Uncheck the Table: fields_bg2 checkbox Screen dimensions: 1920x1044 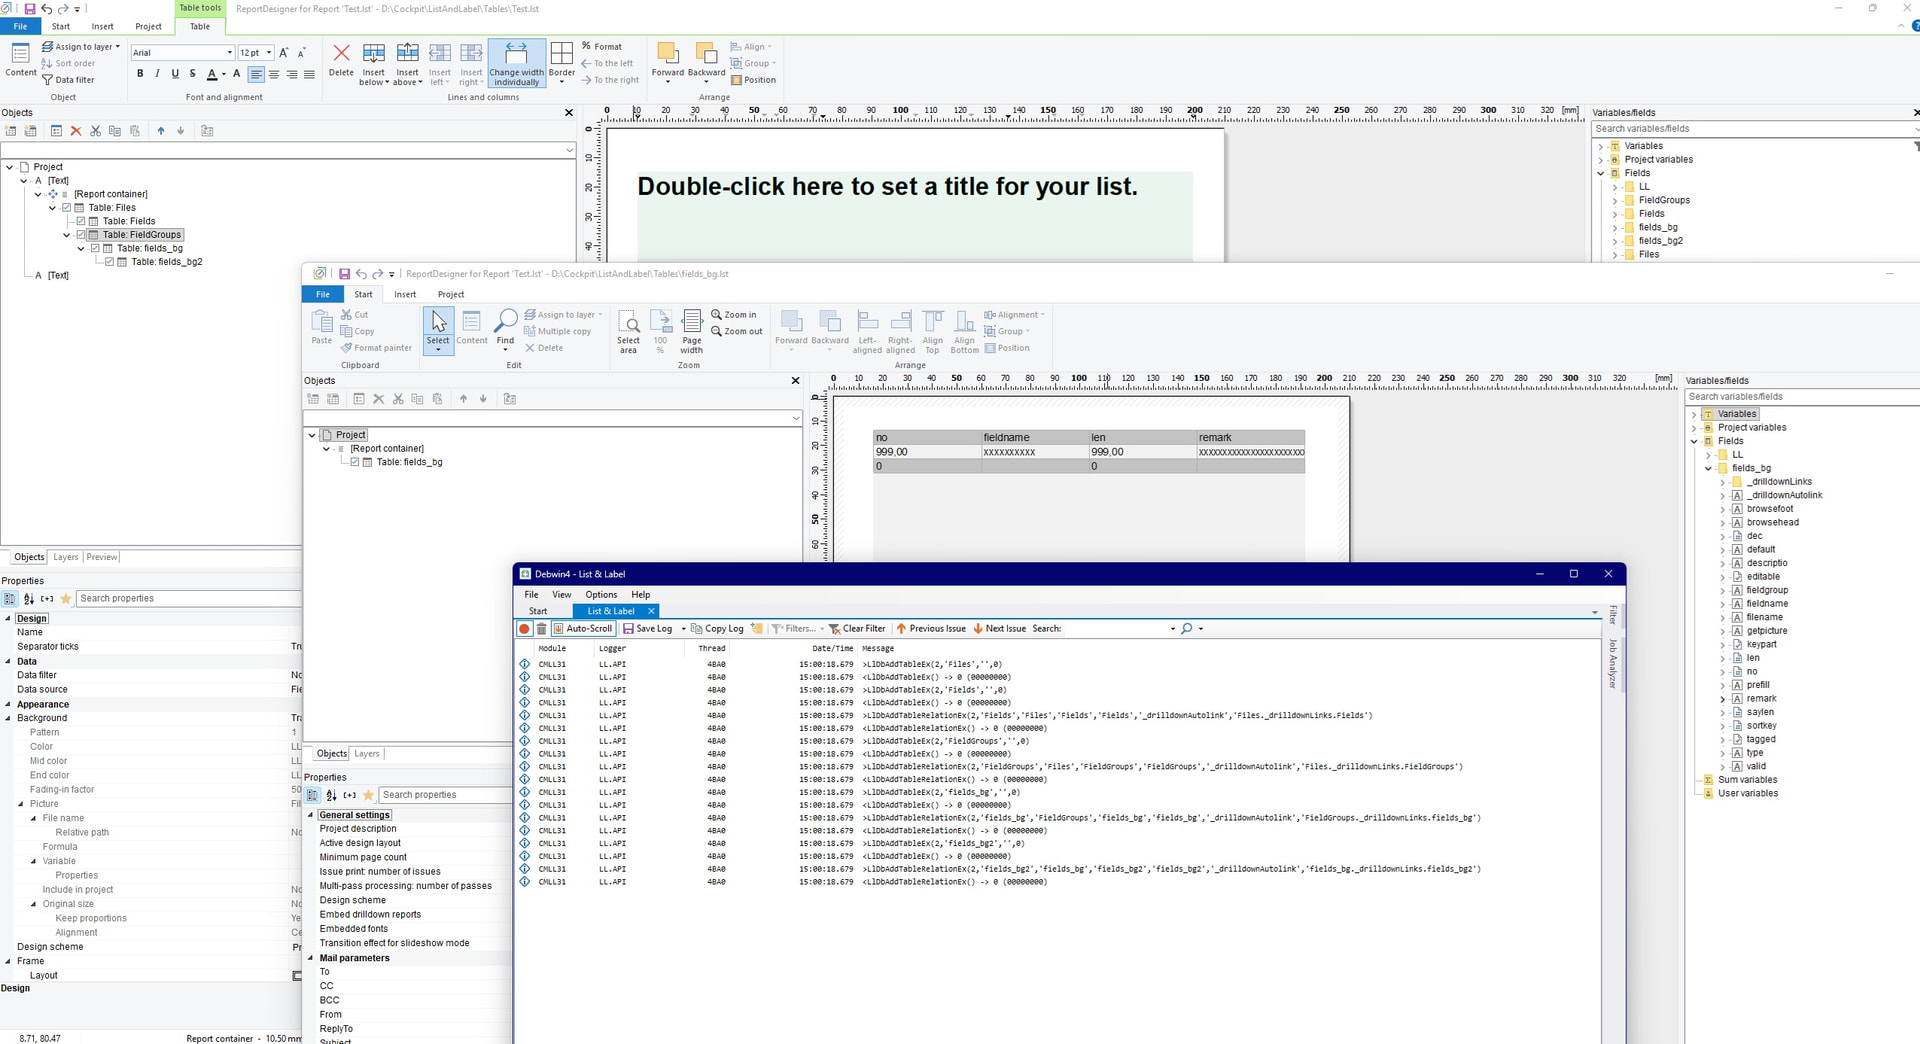coord(110,262)
